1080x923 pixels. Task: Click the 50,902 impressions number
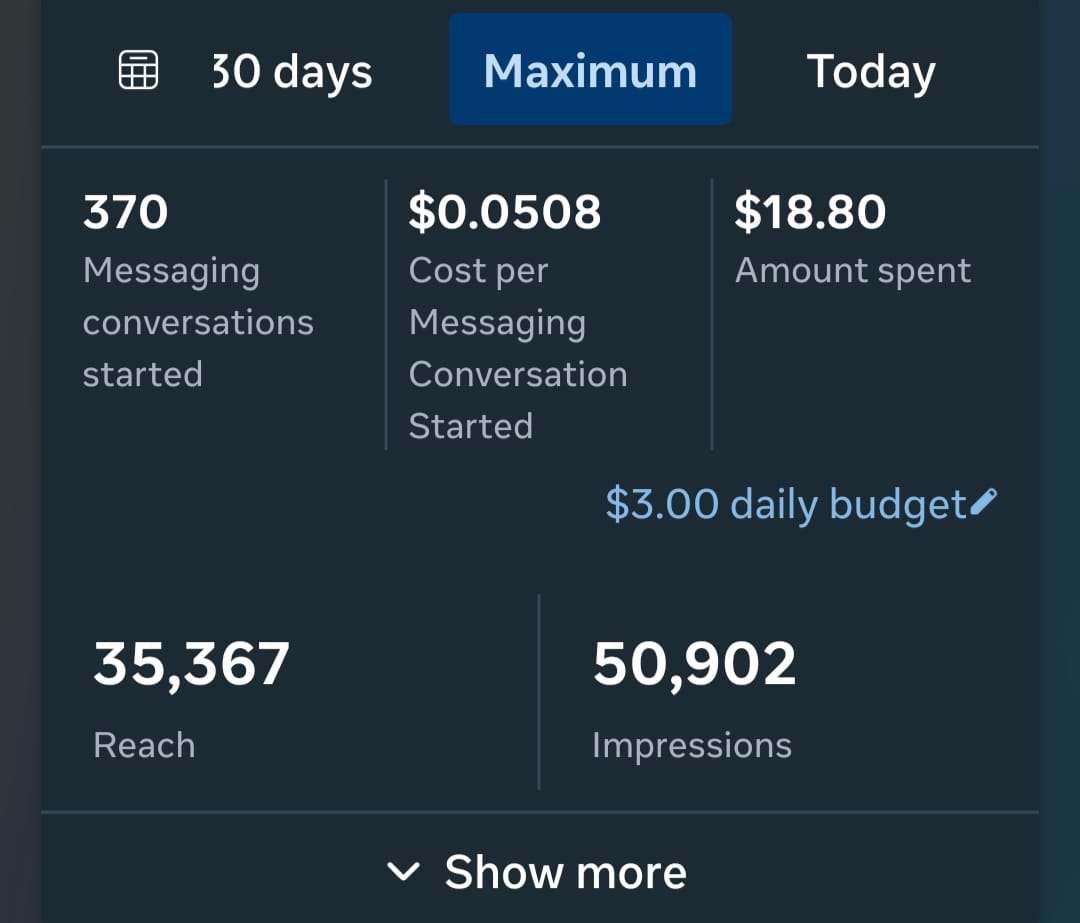click(x=695, y=664)
